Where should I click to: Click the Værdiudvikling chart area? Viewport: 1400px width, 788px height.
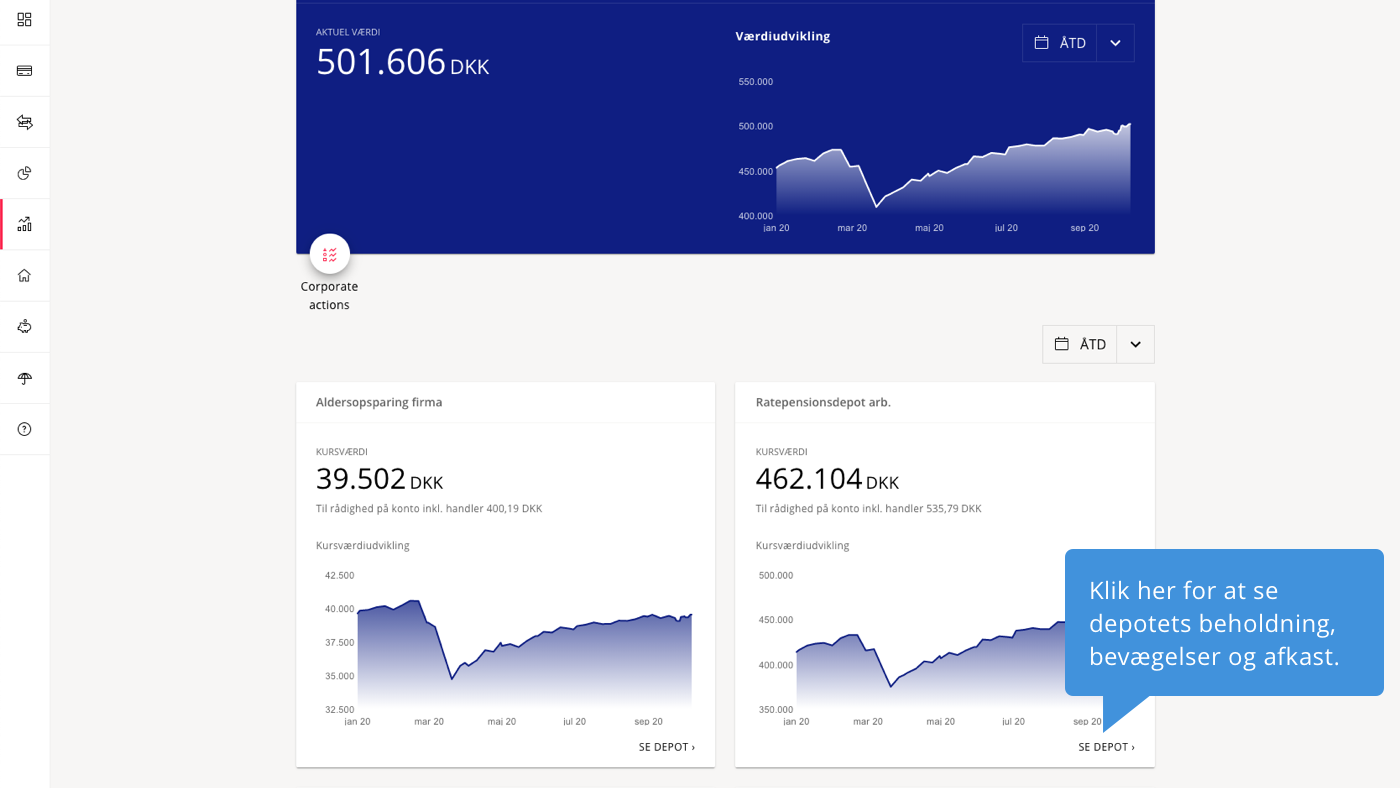click(934, 155)
